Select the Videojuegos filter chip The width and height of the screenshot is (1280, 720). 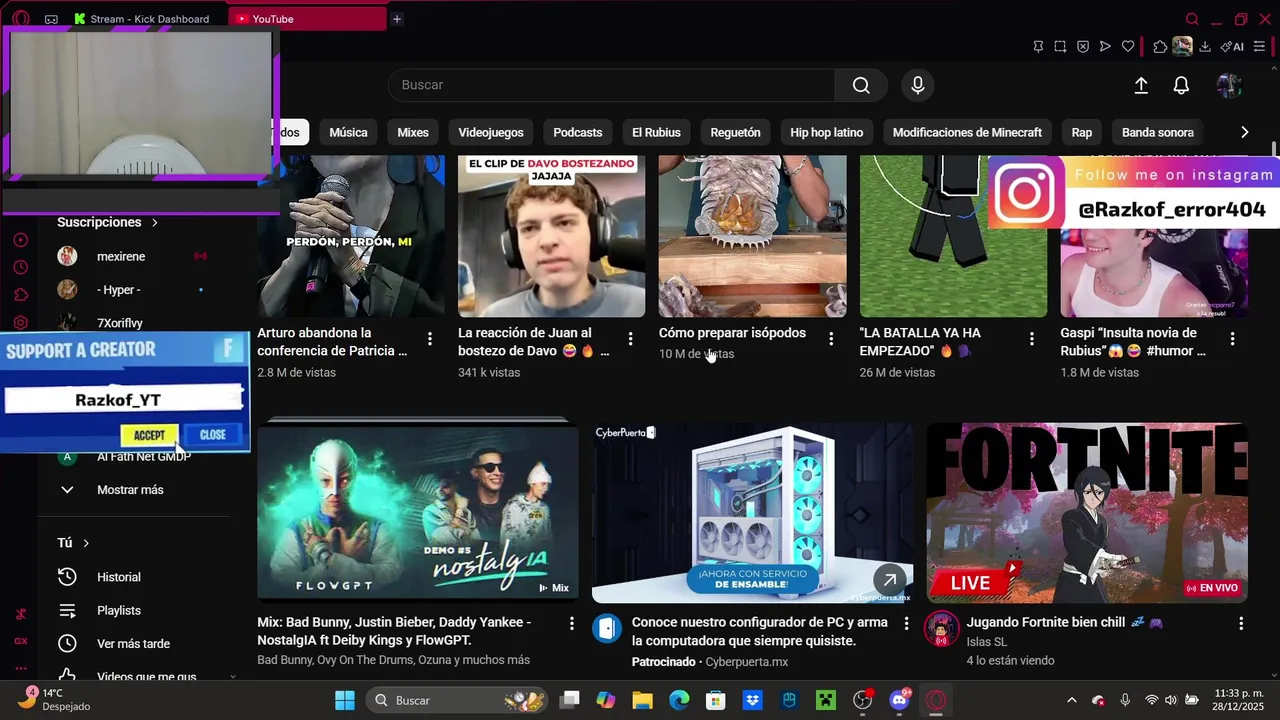491,132
